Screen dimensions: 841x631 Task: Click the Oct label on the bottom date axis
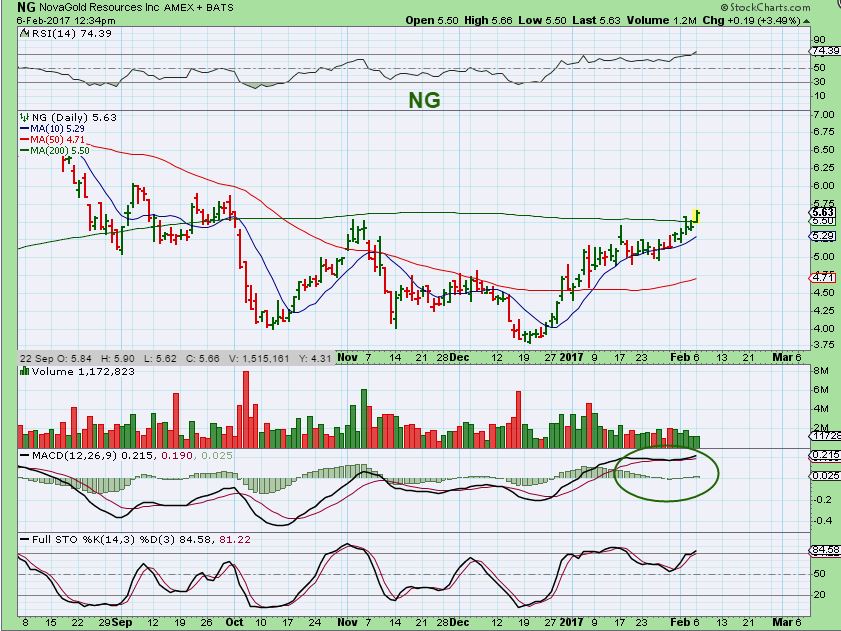coord(234,622)
